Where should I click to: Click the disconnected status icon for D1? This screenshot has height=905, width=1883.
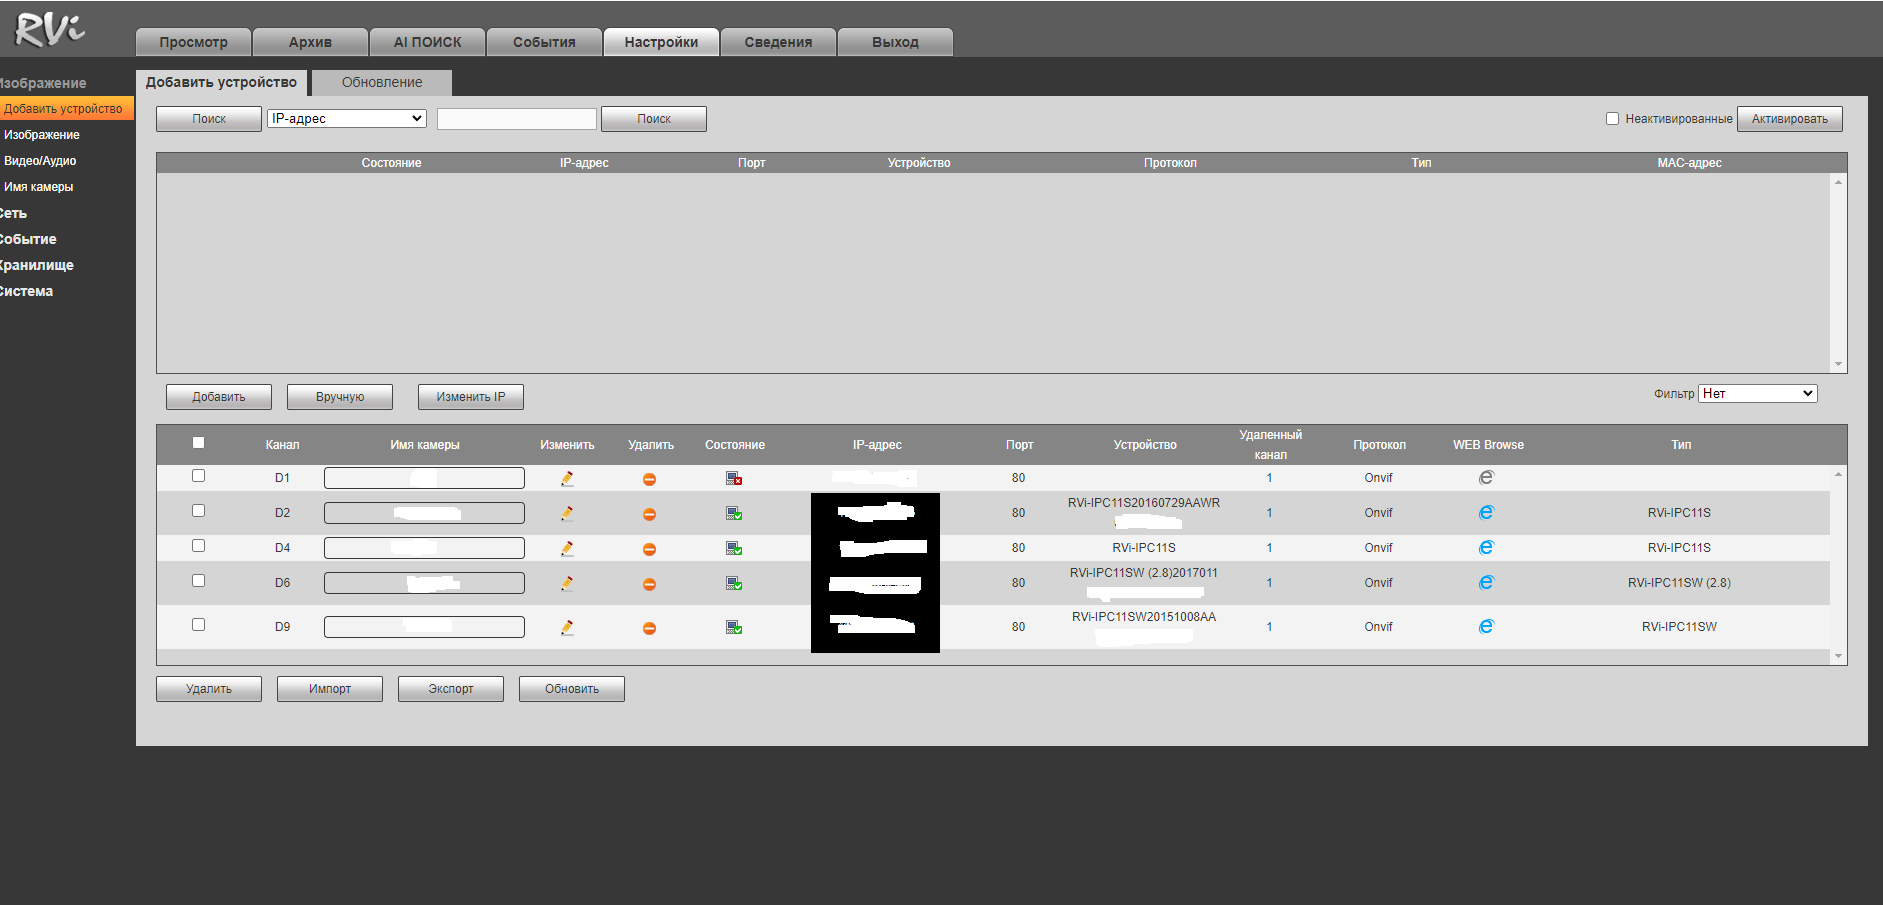734,479
